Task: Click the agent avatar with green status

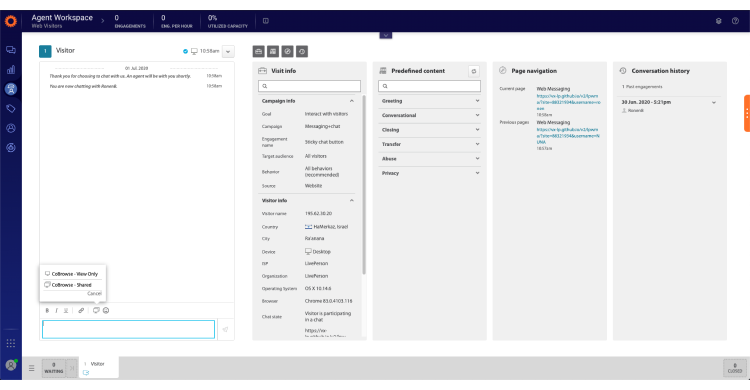Action: (x=11, y=365)
